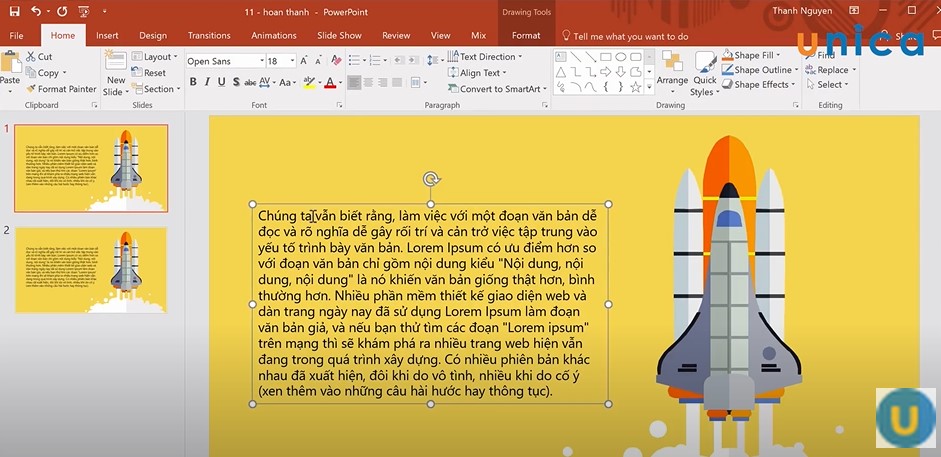Toggle Bold formatting
The image size is (941, 457).
pyautogui.click(x=193, y=82)
